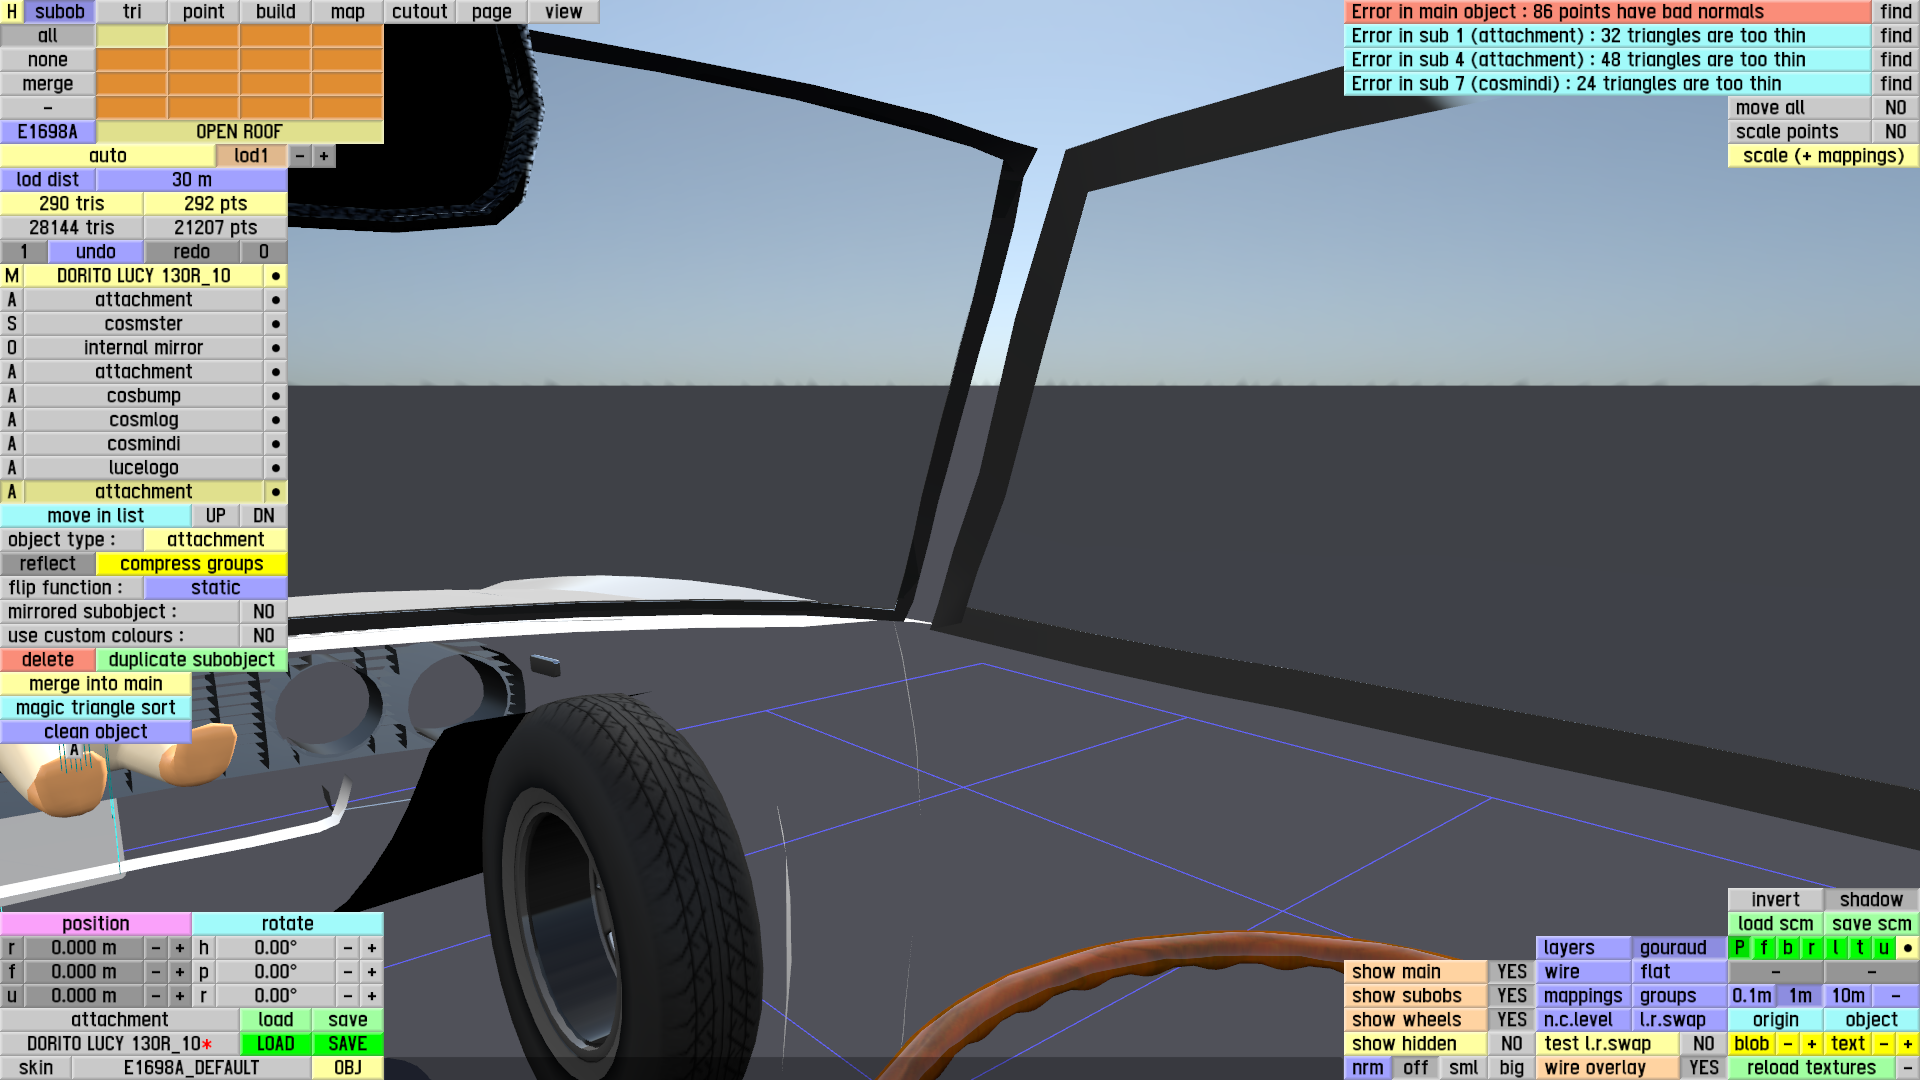
Task: Decrease text size with minus
Action: click(1884, 1044)
